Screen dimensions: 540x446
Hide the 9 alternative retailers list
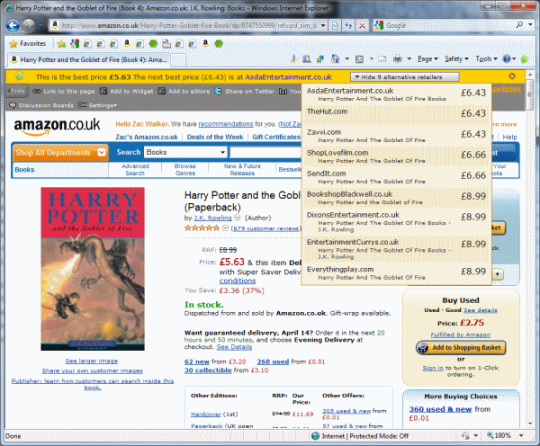404,77
